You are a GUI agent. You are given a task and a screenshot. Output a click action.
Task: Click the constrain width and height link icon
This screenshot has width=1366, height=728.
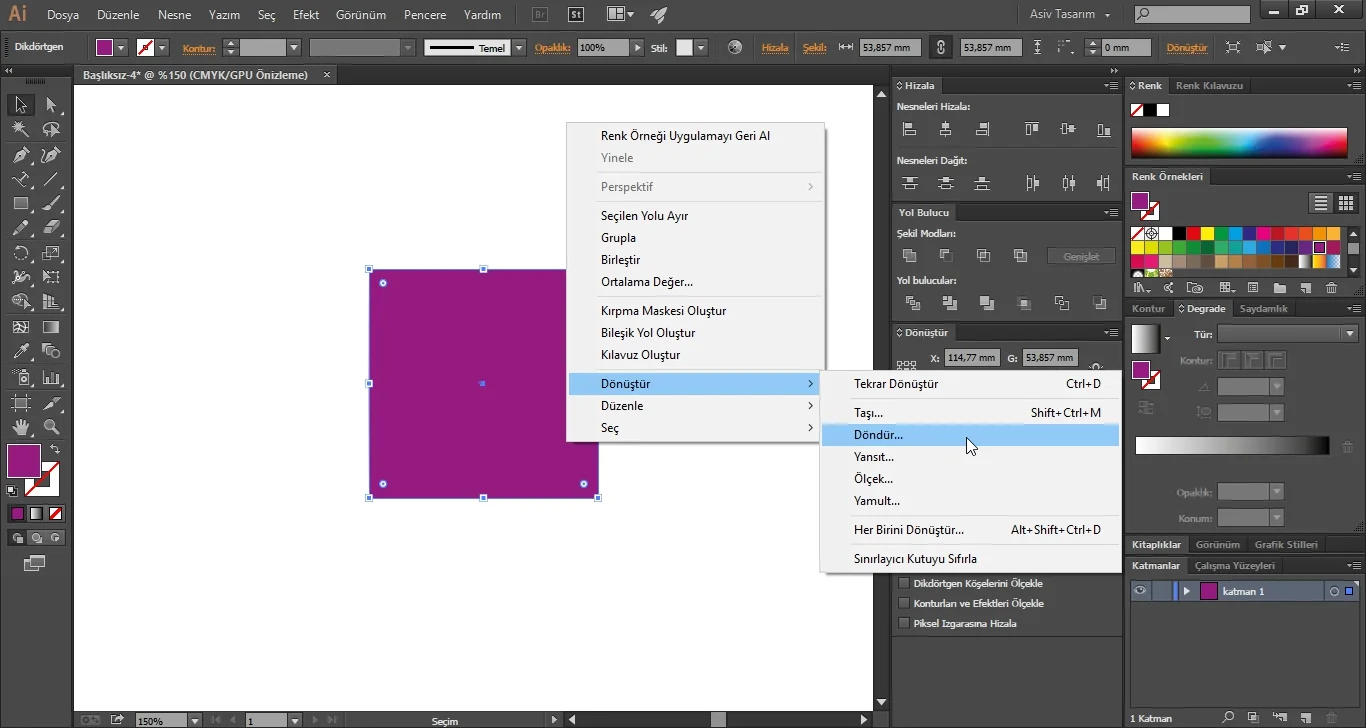[x=939, y=47]
